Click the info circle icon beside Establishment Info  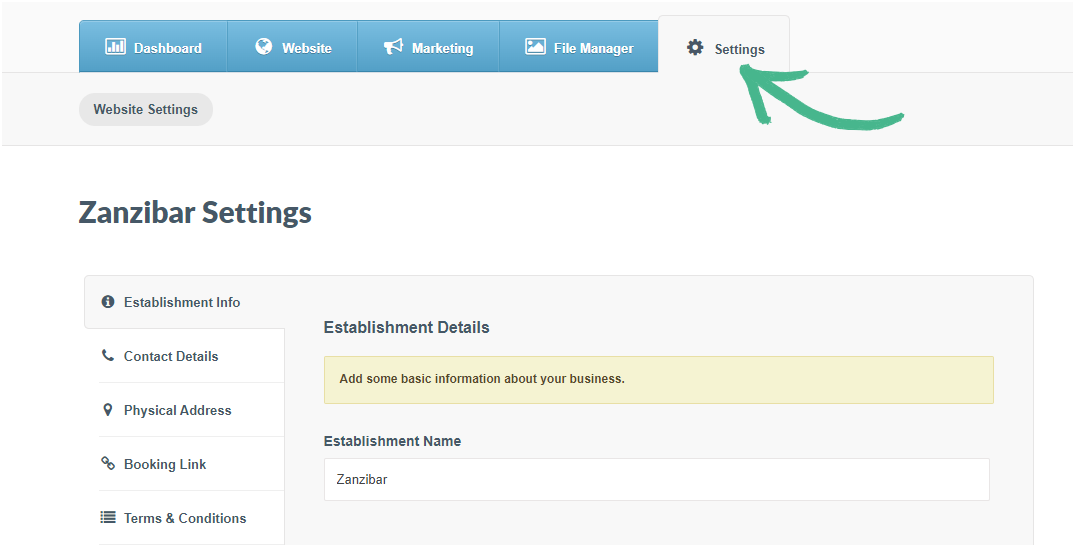[108, 302]
